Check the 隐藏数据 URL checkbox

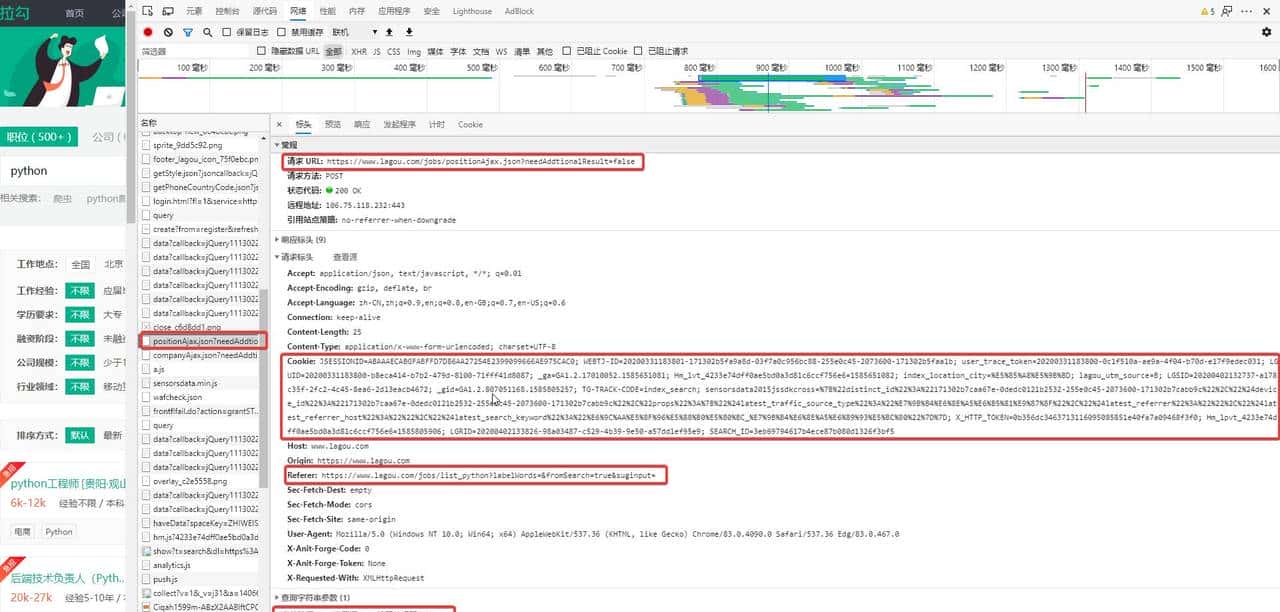click(262, 51)
